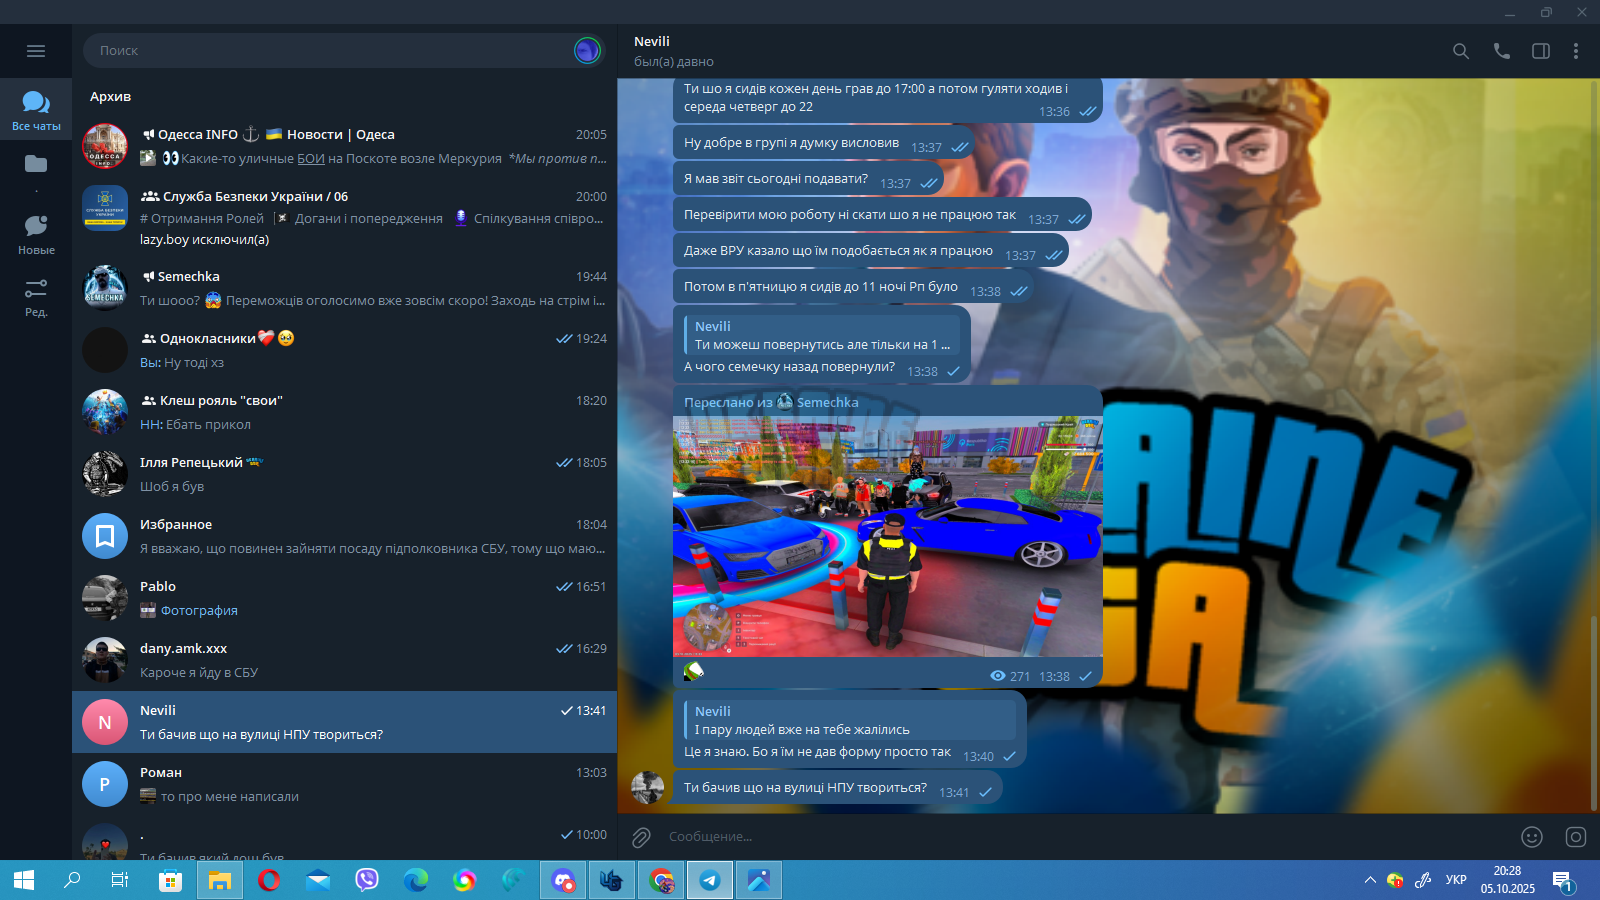Open the Одесса INFO channel

(x=344, y=146)
